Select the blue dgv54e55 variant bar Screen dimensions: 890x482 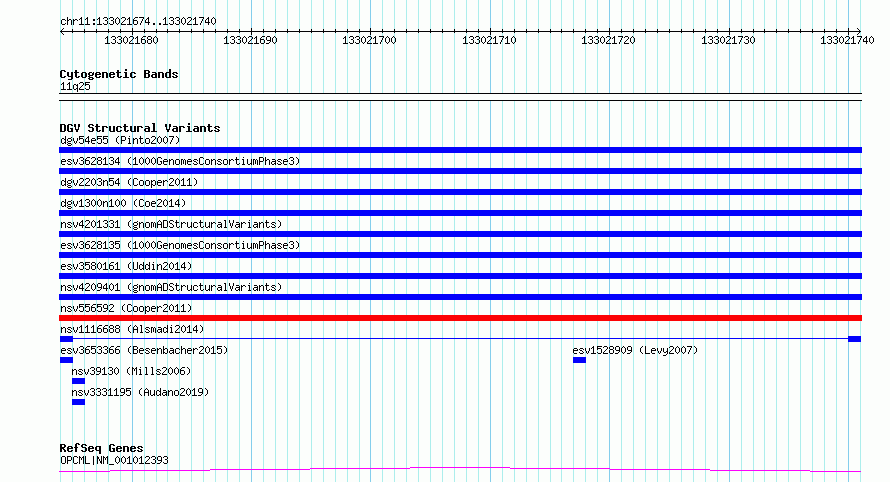[460, 150]
